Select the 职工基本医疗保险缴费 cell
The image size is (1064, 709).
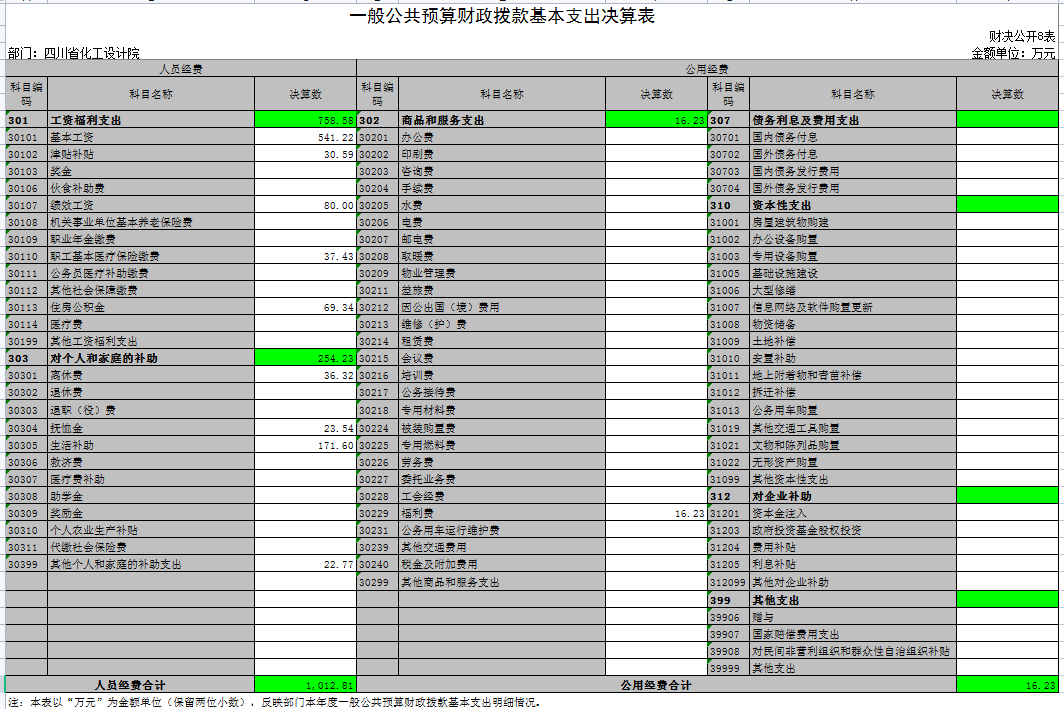point(151,256)
